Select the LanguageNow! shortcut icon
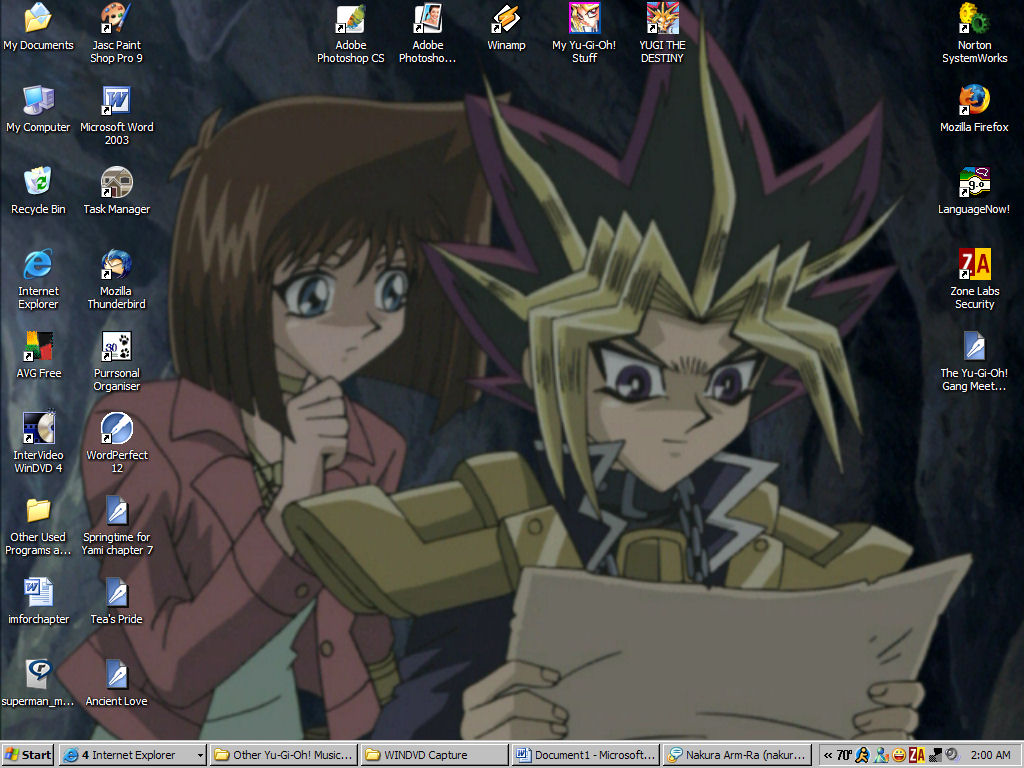This screenshot has width=1024, height=768. click(974, 193)
